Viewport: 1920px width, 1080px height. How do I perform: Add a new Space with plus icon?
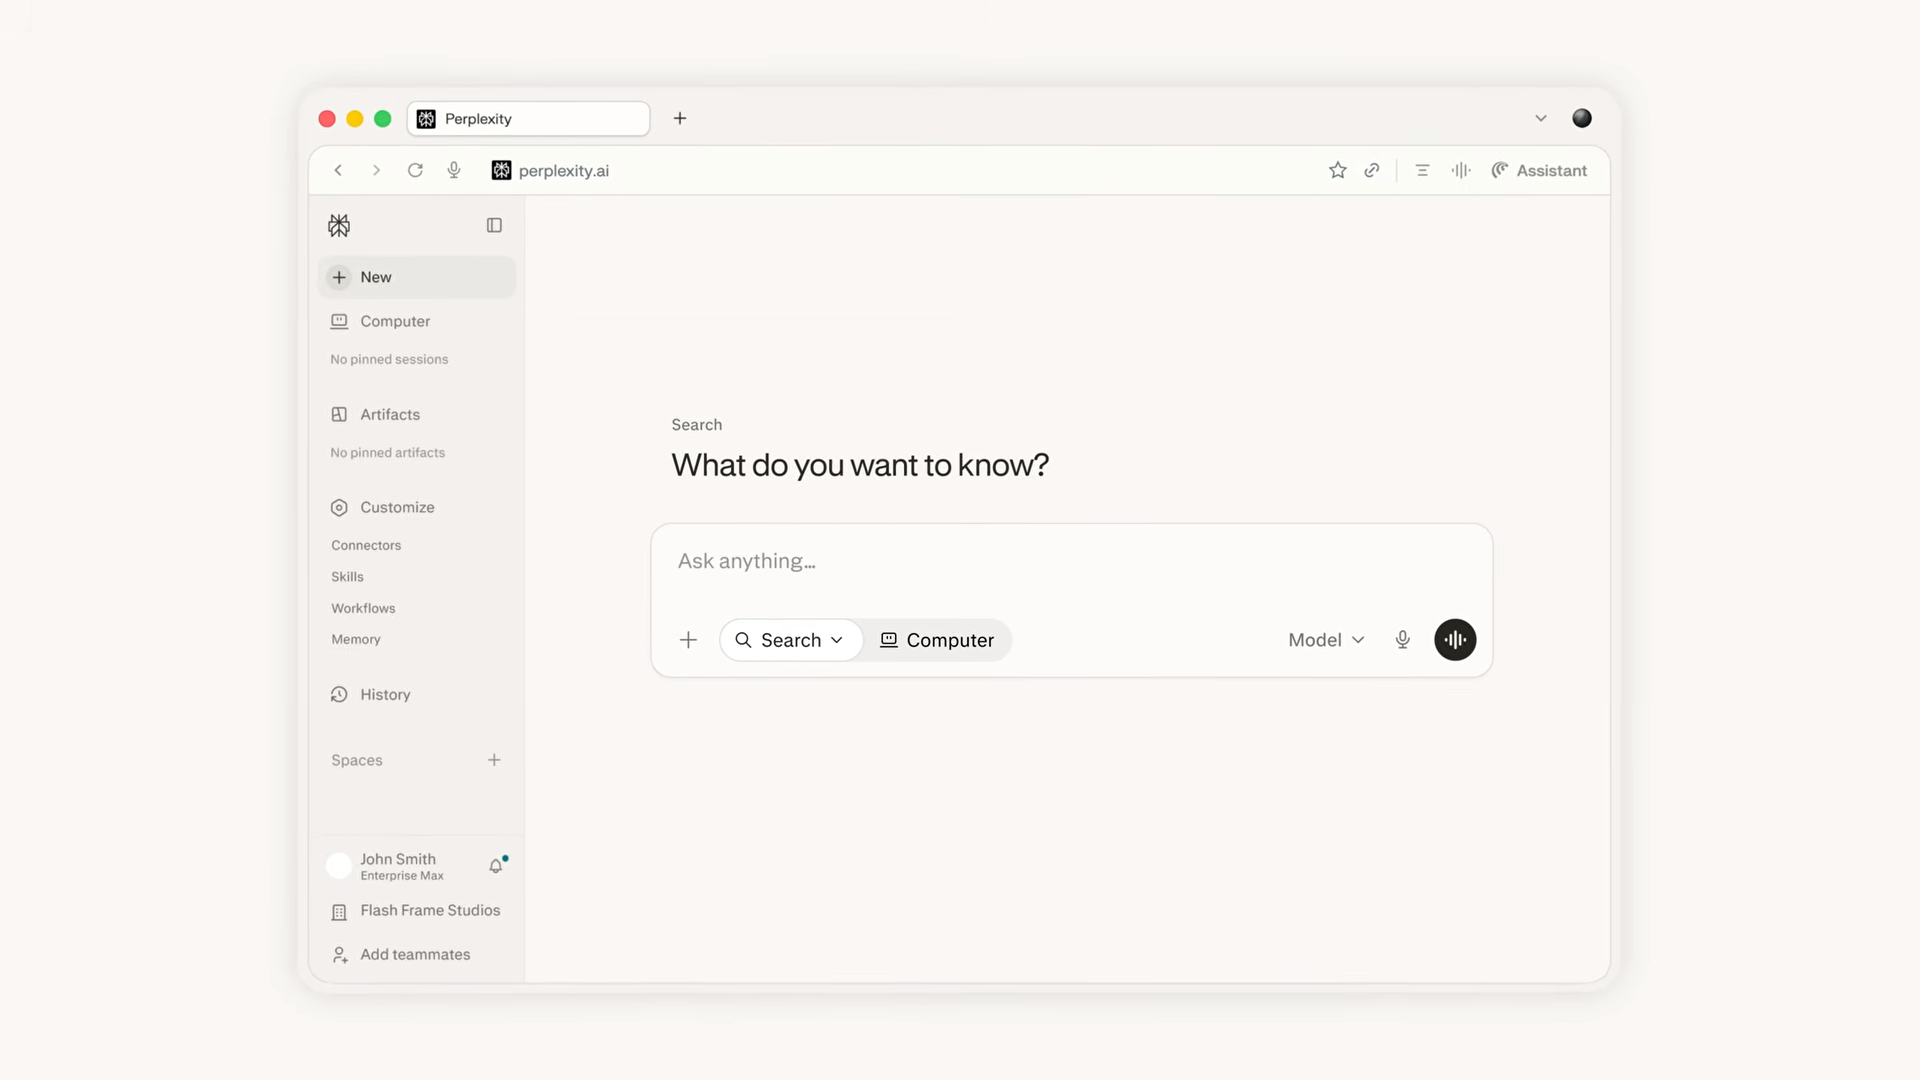494,760
